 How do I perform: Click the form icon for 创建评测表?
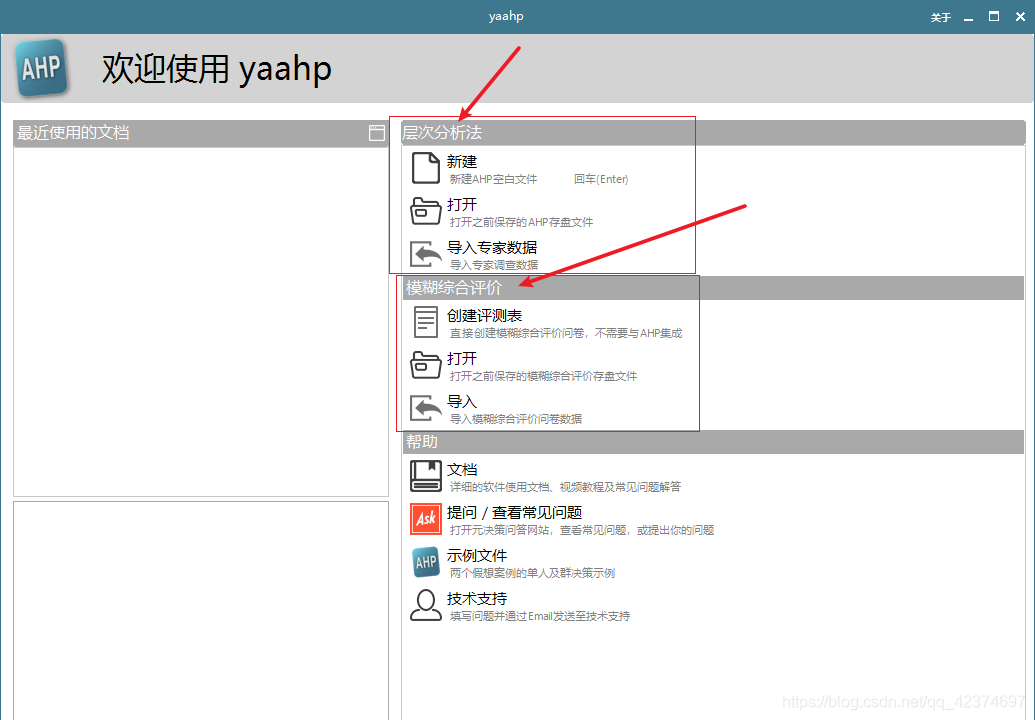426,322
